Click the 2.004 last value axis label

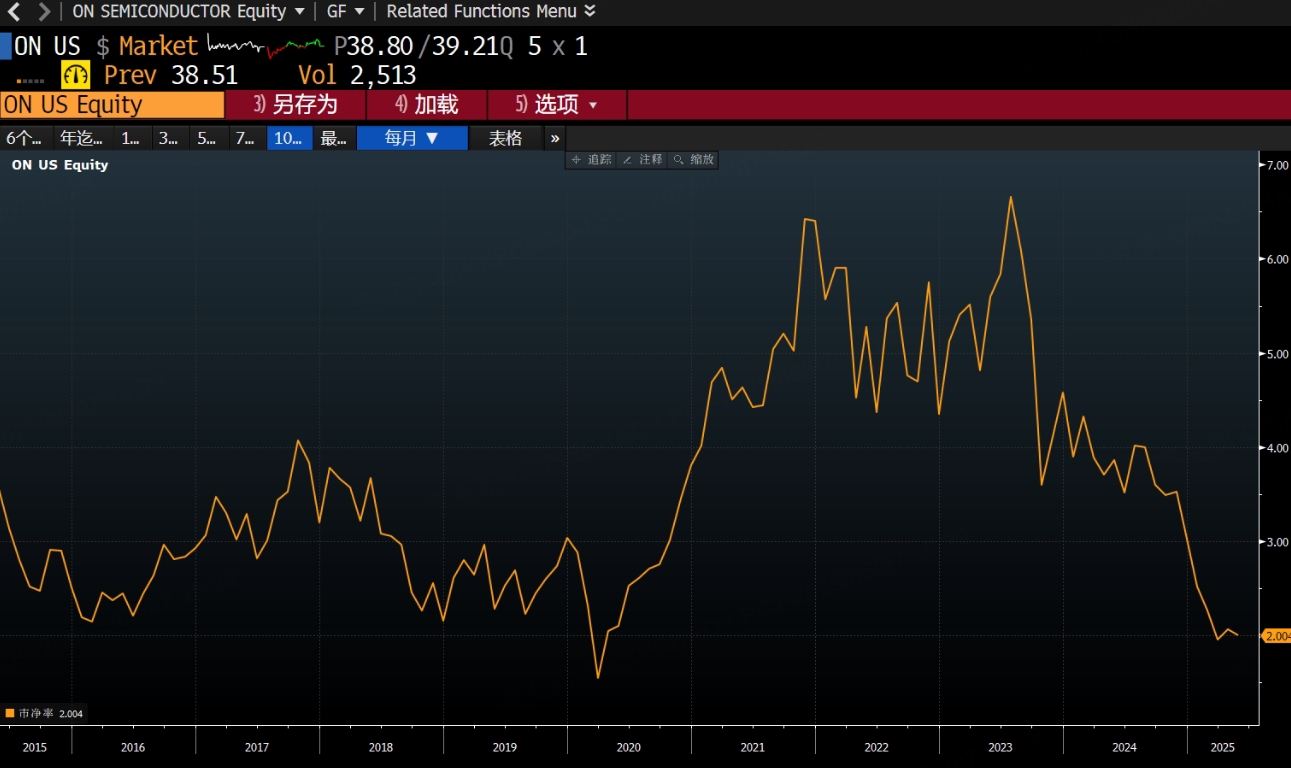1276,636
